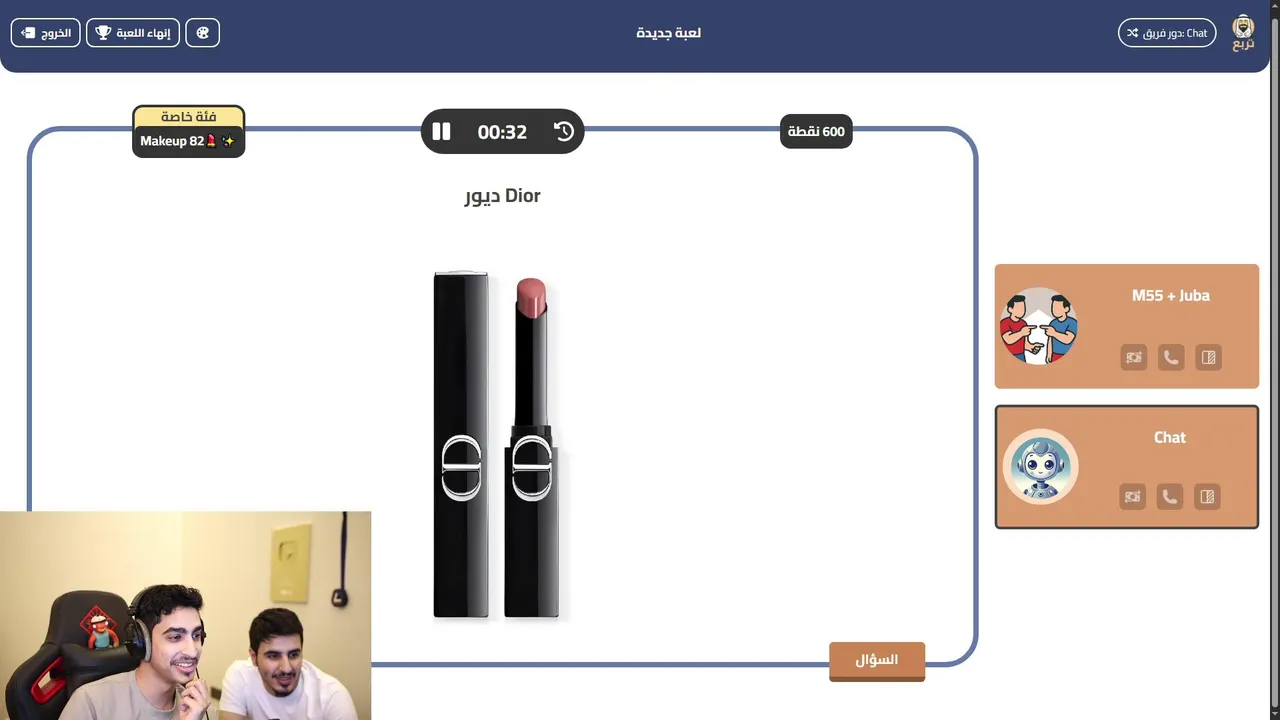1280x720 pixels.
Task: Pause the countdown timer
Action: pos(441,131)
